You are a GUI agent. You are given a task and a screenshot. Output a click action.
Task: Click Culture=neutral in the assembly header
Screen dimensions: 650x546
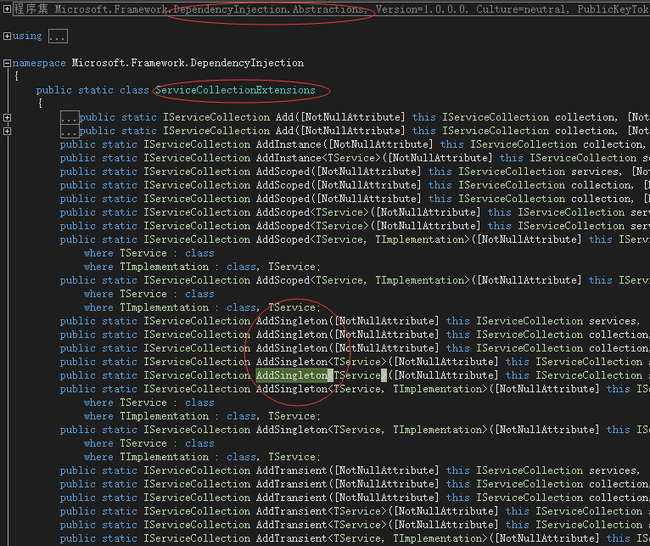pos(522,9)
